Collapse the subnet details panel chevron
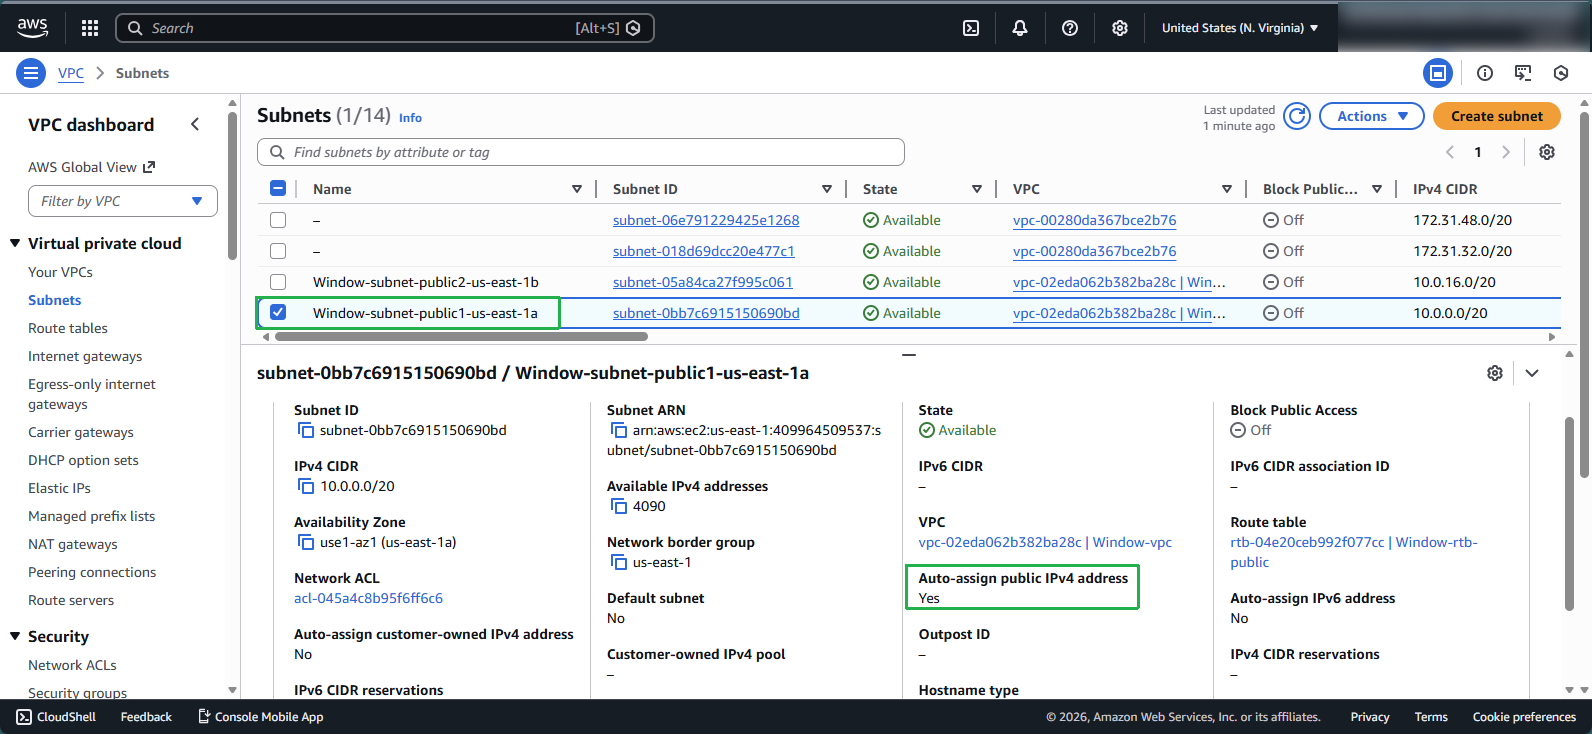 point(1532,373)
